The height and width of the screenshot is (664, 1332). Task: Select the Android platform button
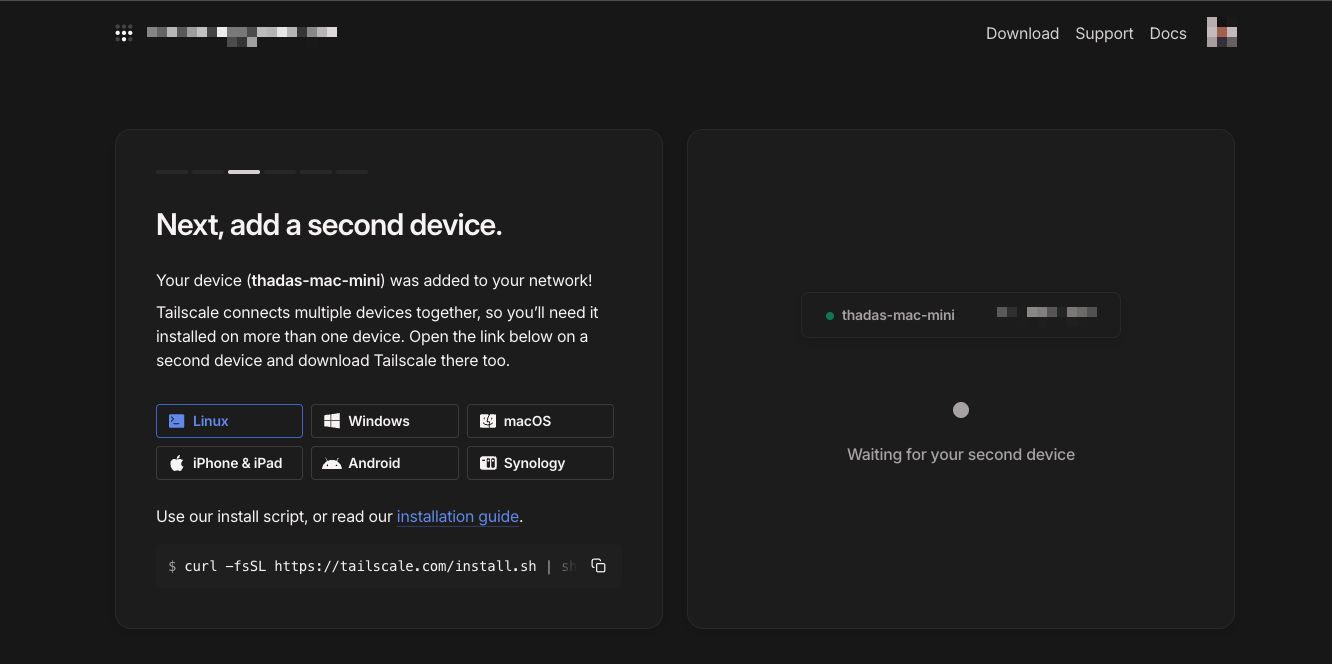point(384,463)
